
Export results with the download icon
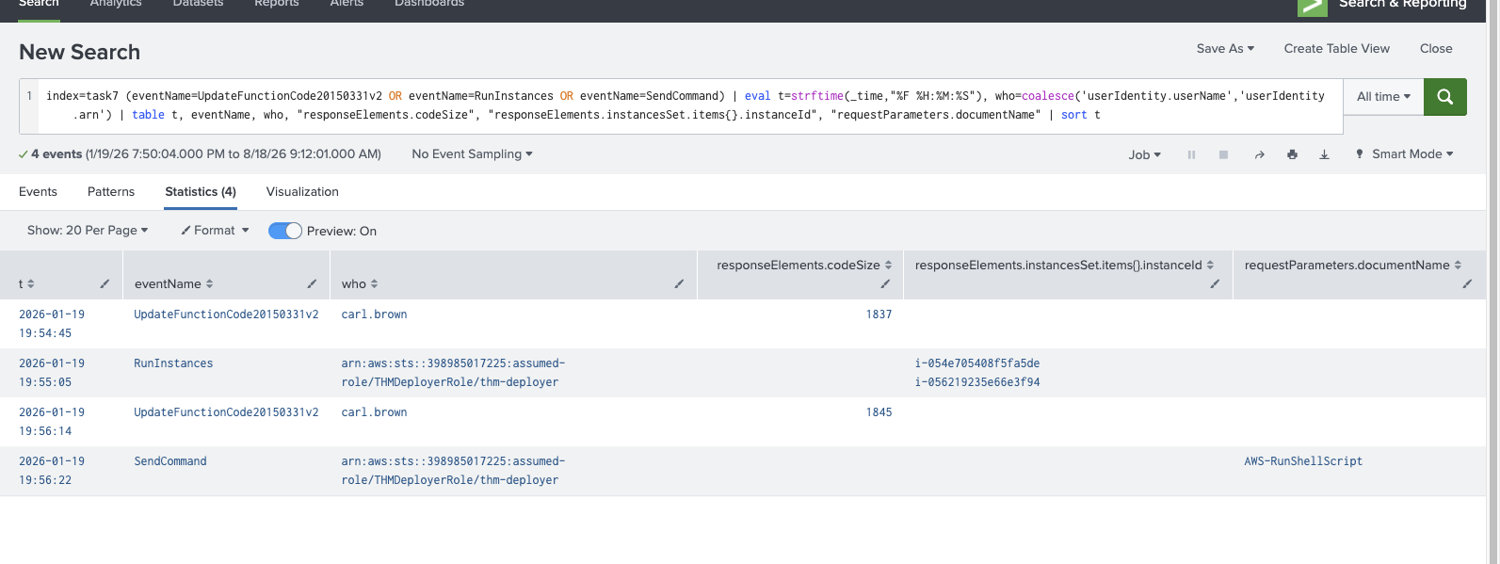(1324, 155)
